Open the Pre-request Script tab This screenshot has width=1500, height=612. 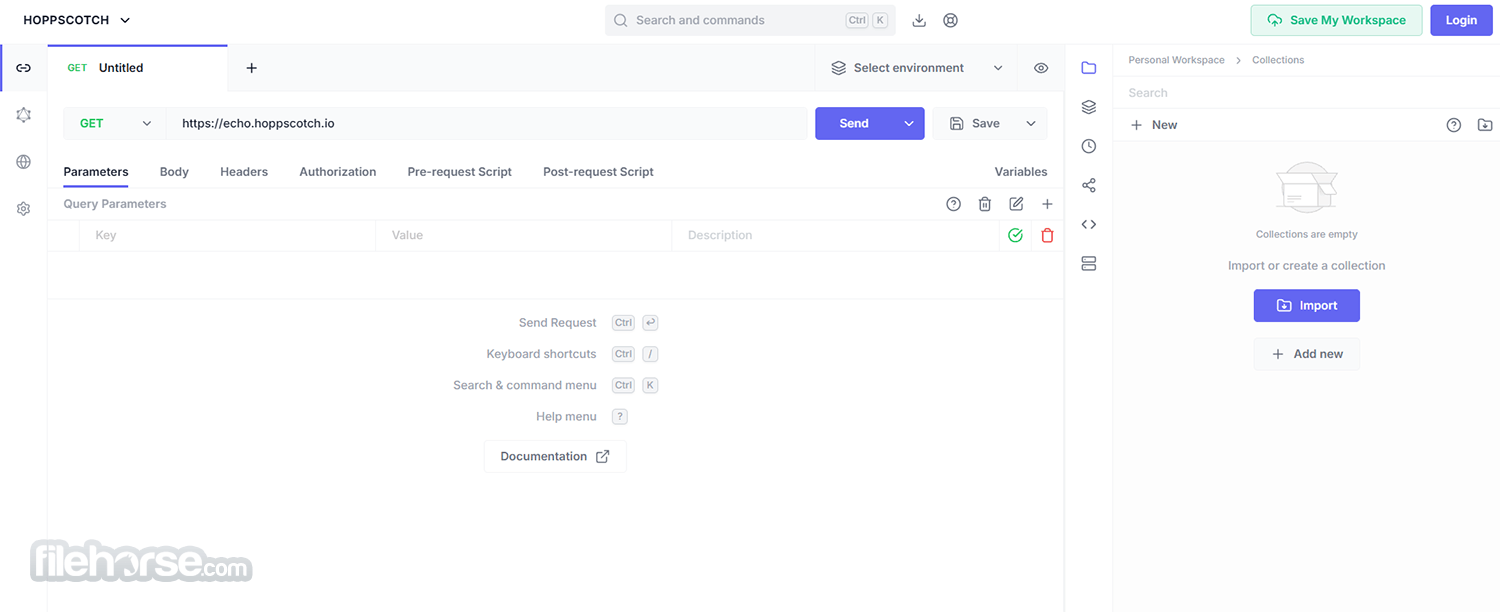pyautogui.click(x=460, y=172)
